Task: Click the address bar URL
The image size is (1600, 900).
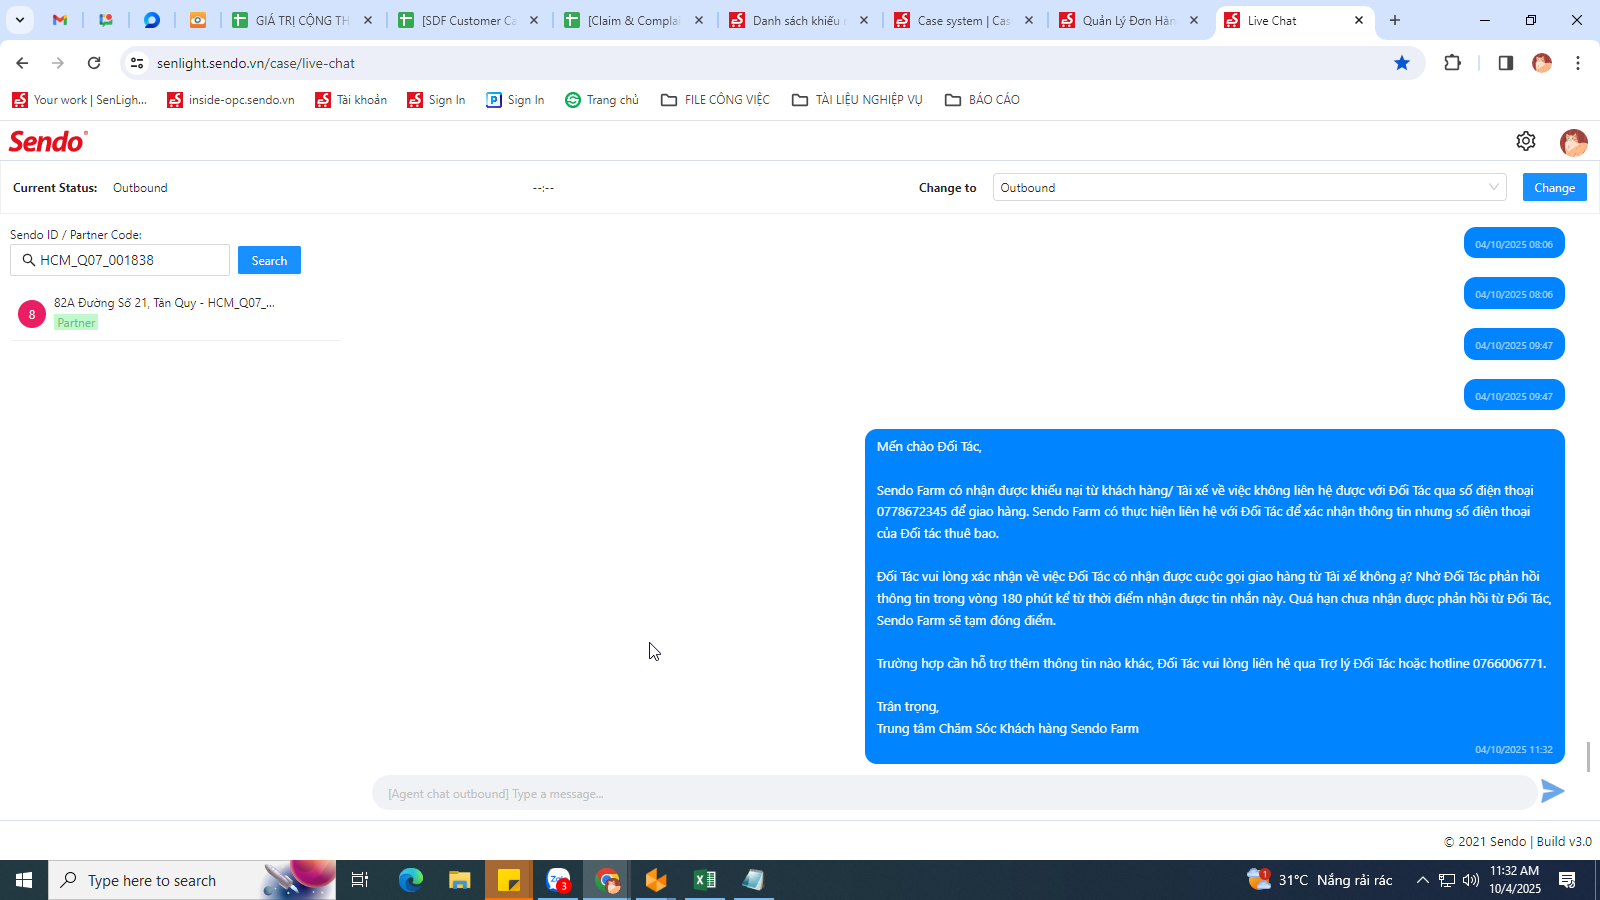Action: pos(256,63)
